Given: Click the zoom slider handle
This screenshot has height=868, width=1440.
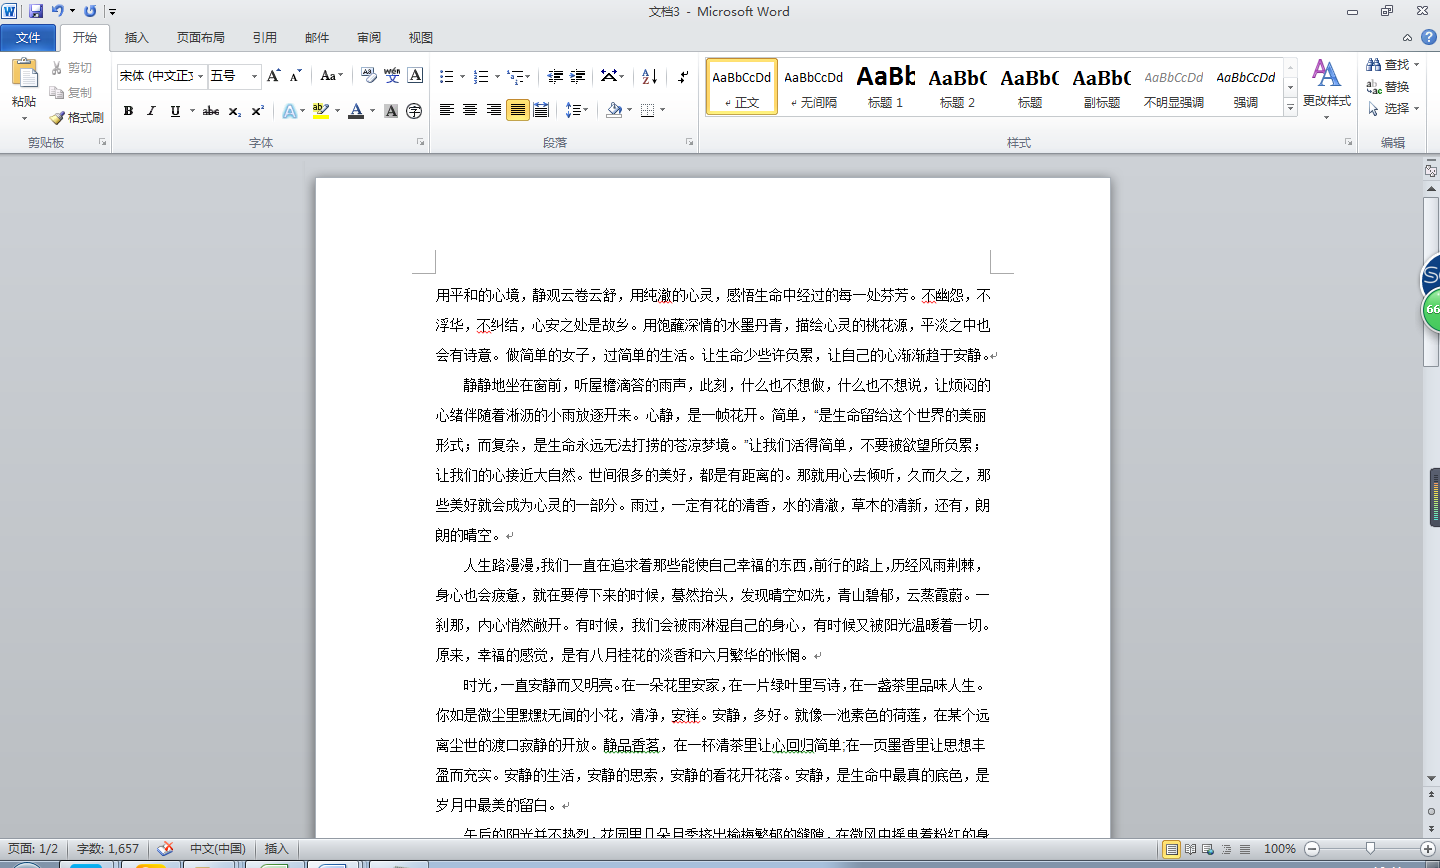Looking at the screenshot, I should 1370,848.
